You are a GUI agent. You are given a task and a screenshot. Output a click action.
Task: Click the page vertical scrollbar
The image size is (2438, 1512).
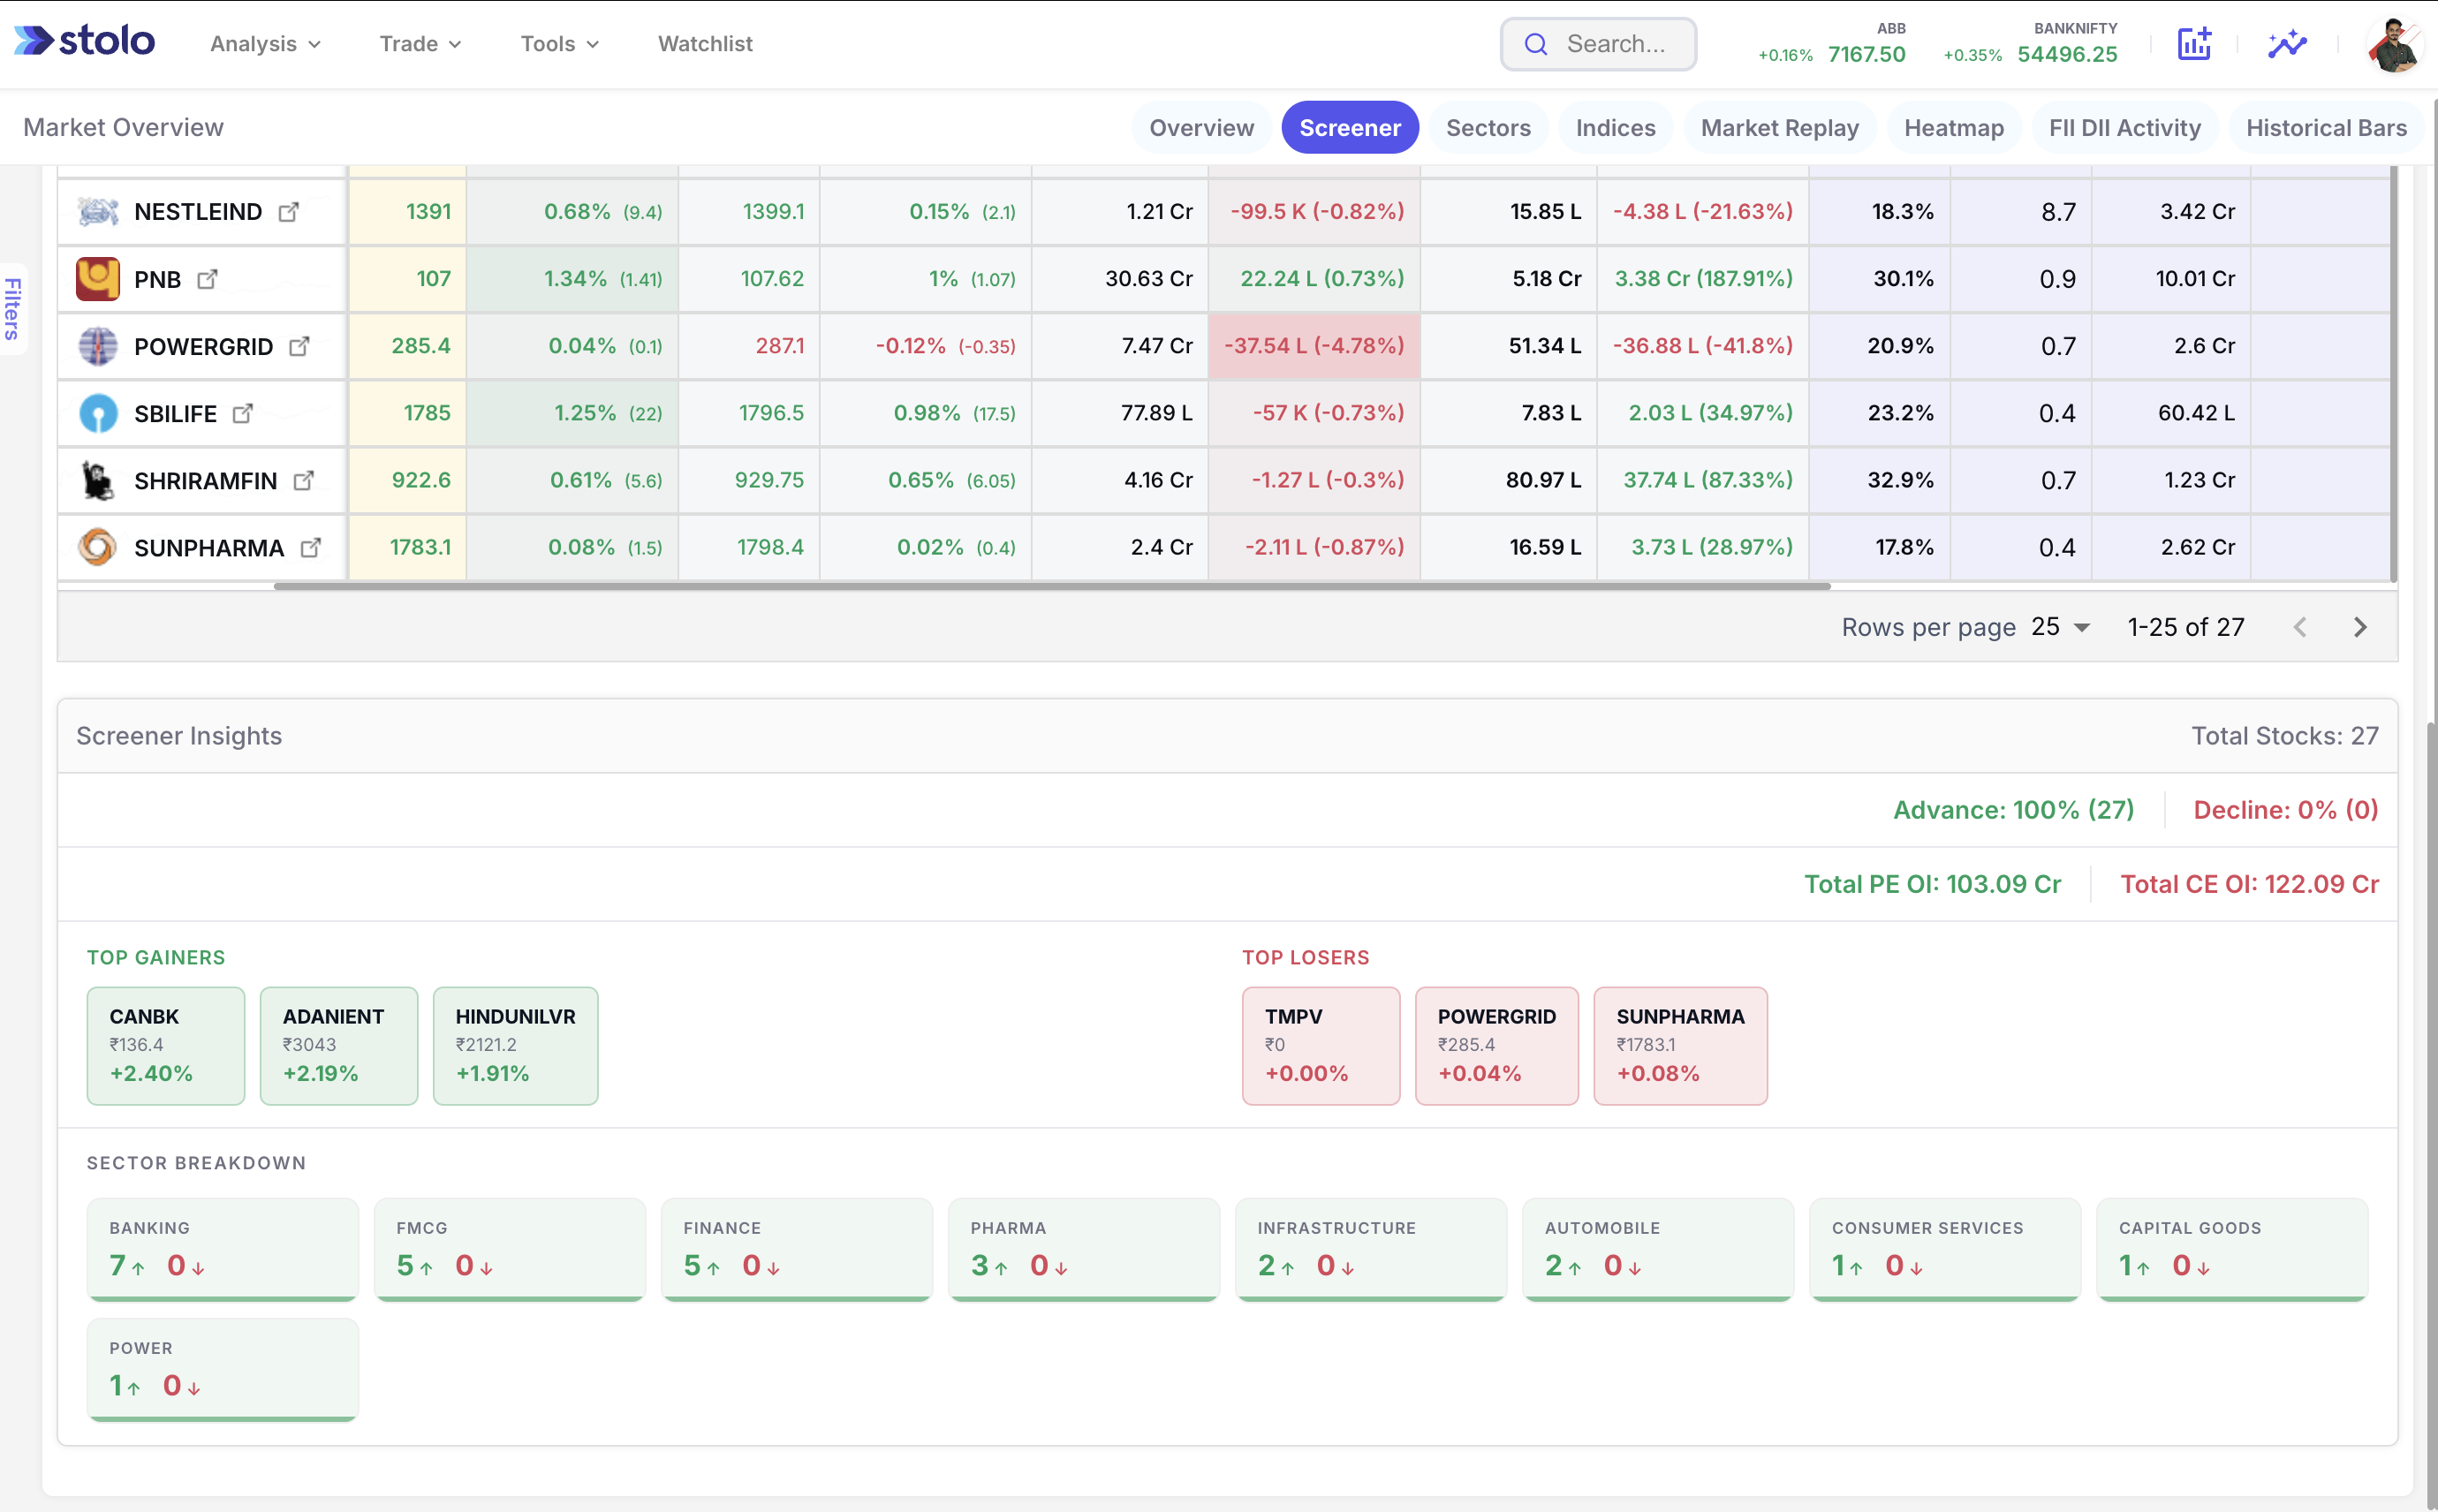2431,1115
